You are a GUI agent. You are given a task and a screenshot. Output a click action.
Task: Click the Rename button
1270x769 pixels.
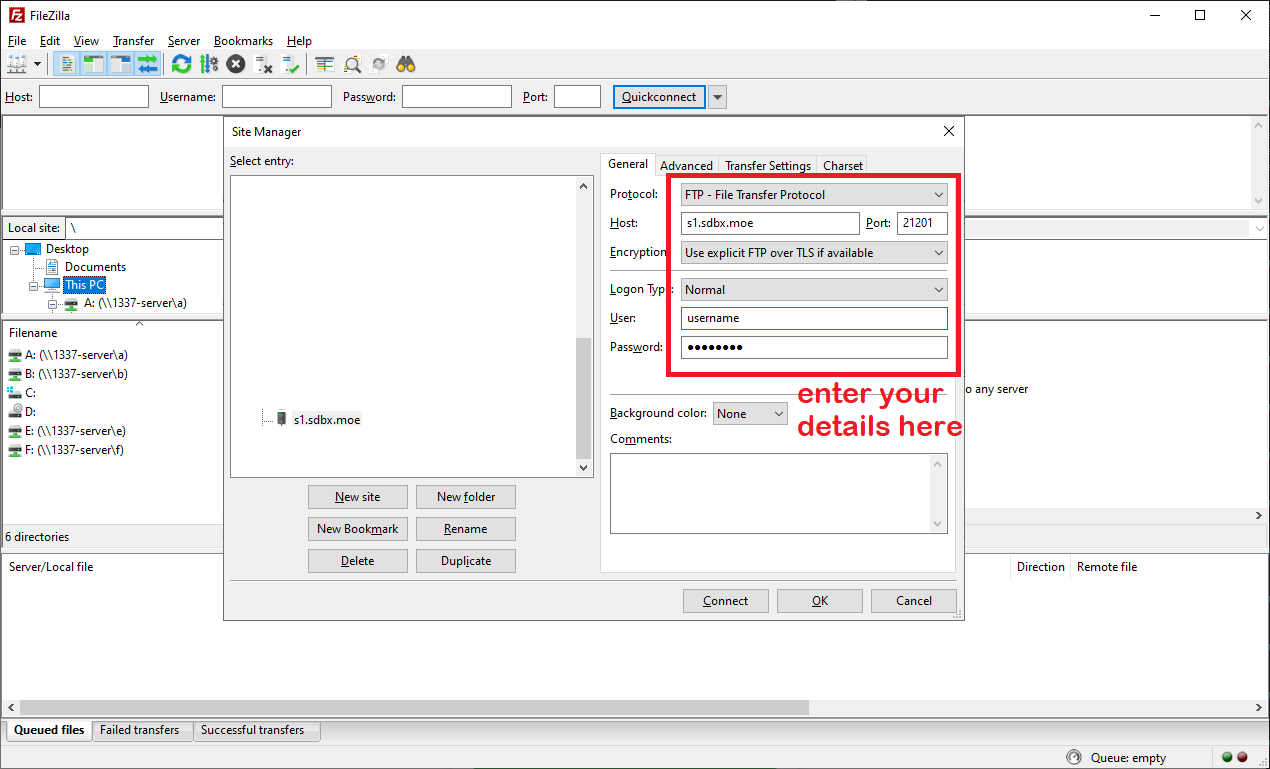(466, 529)
